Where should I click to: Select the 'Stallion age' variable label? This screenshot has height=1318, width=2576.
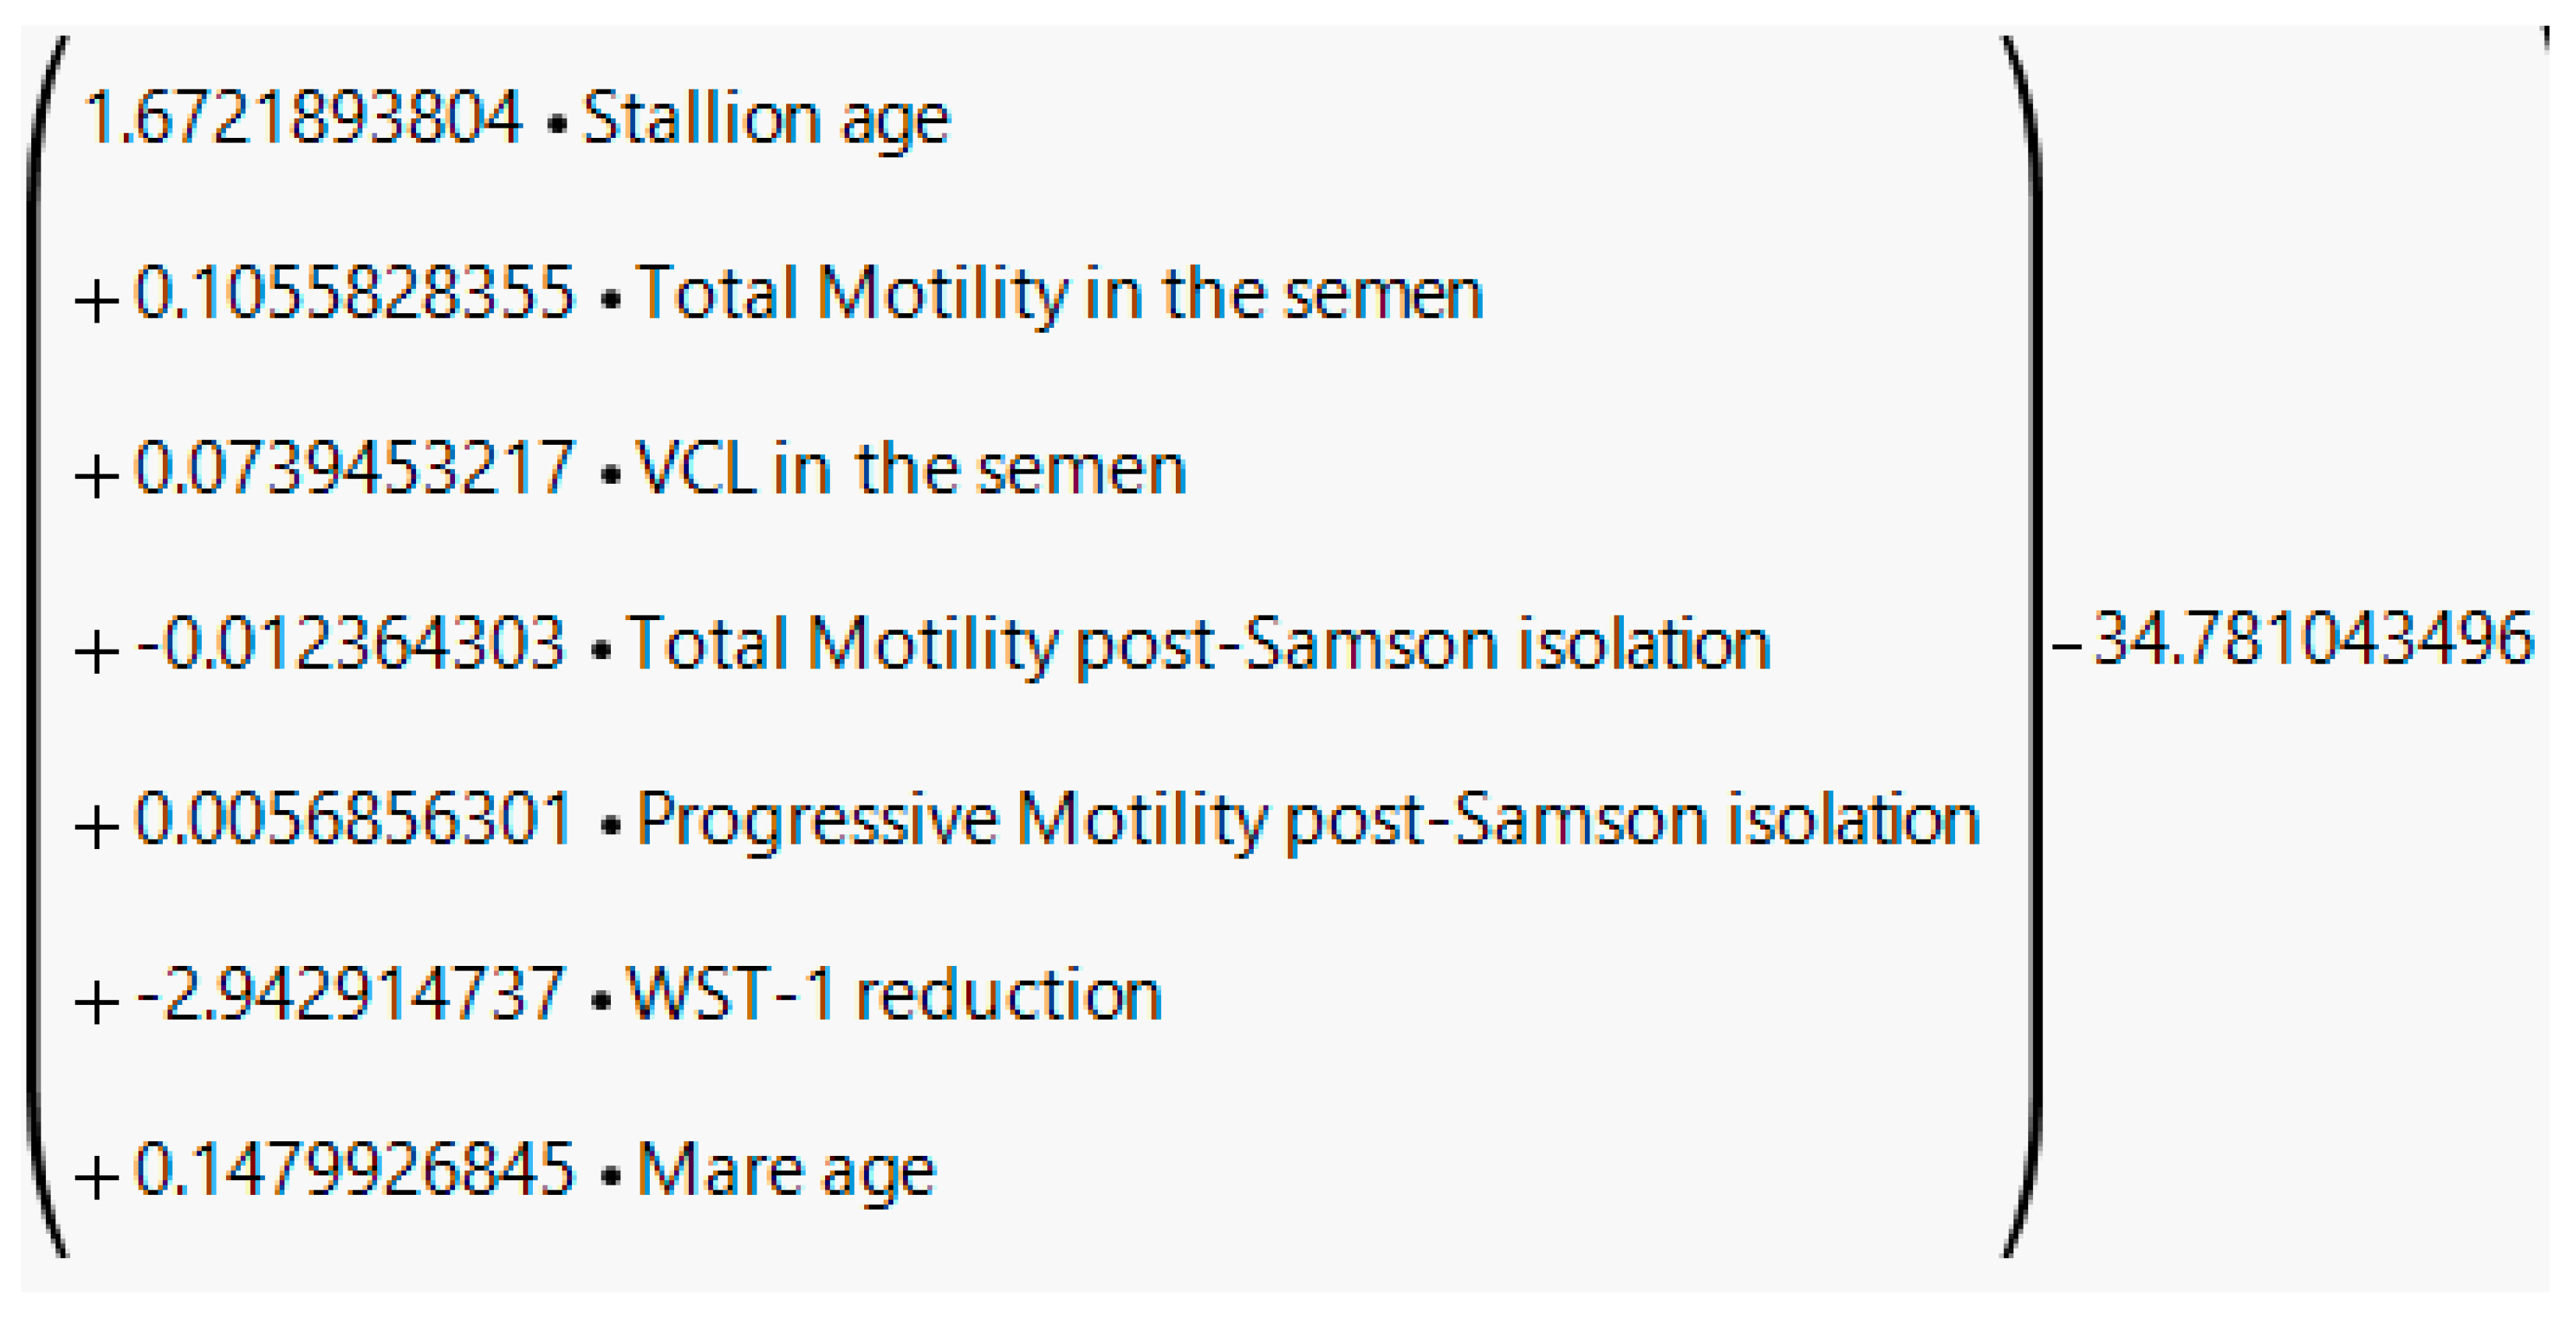tap(766, 121)
